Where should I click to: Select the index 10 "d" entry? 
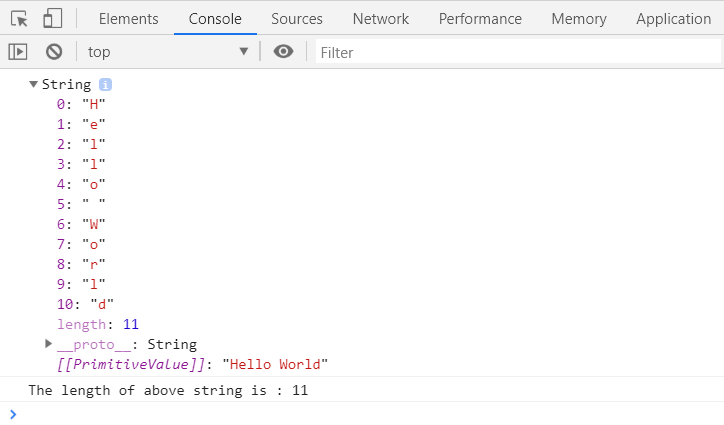pyautogui.click(x=85, y=304)
